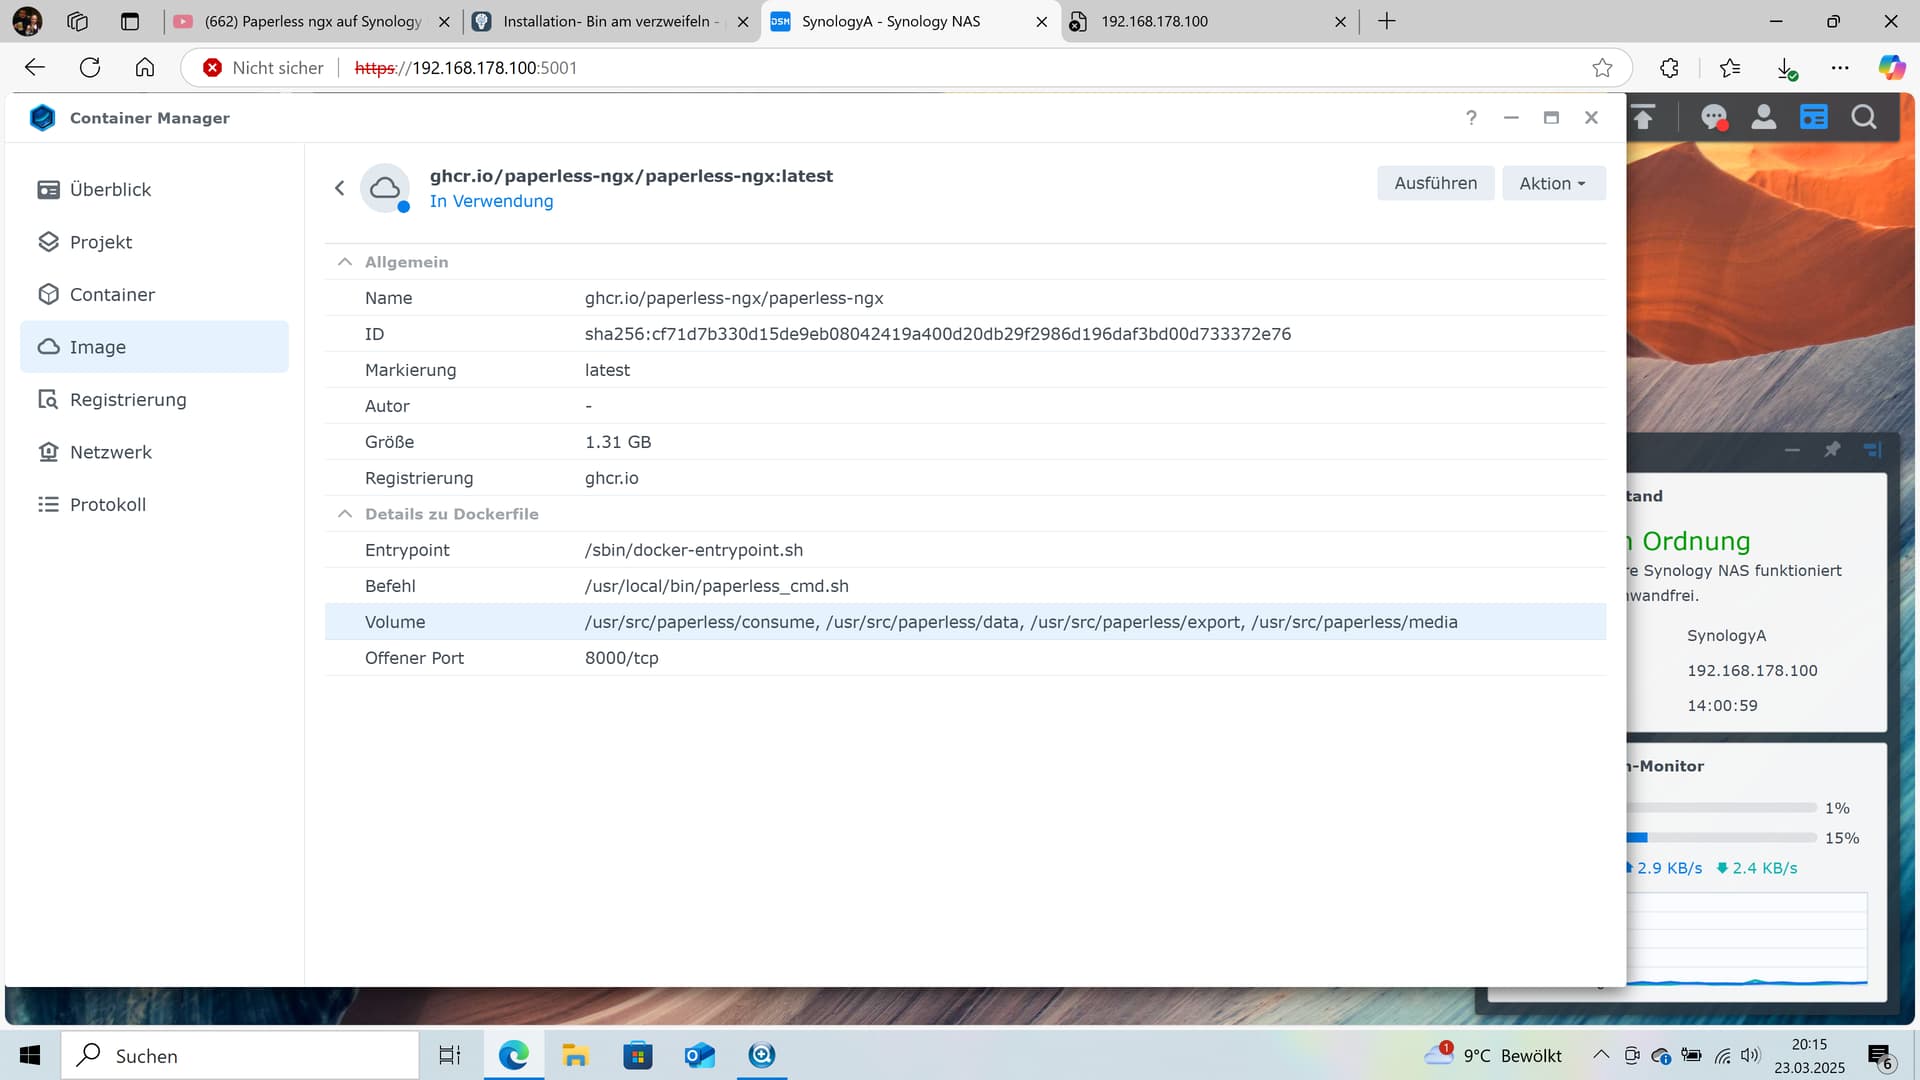Image resolution: width=1920 pixels, height=1080 pixels.
Task: Show hidden system tray icons
Action: click(1601, 1055)
